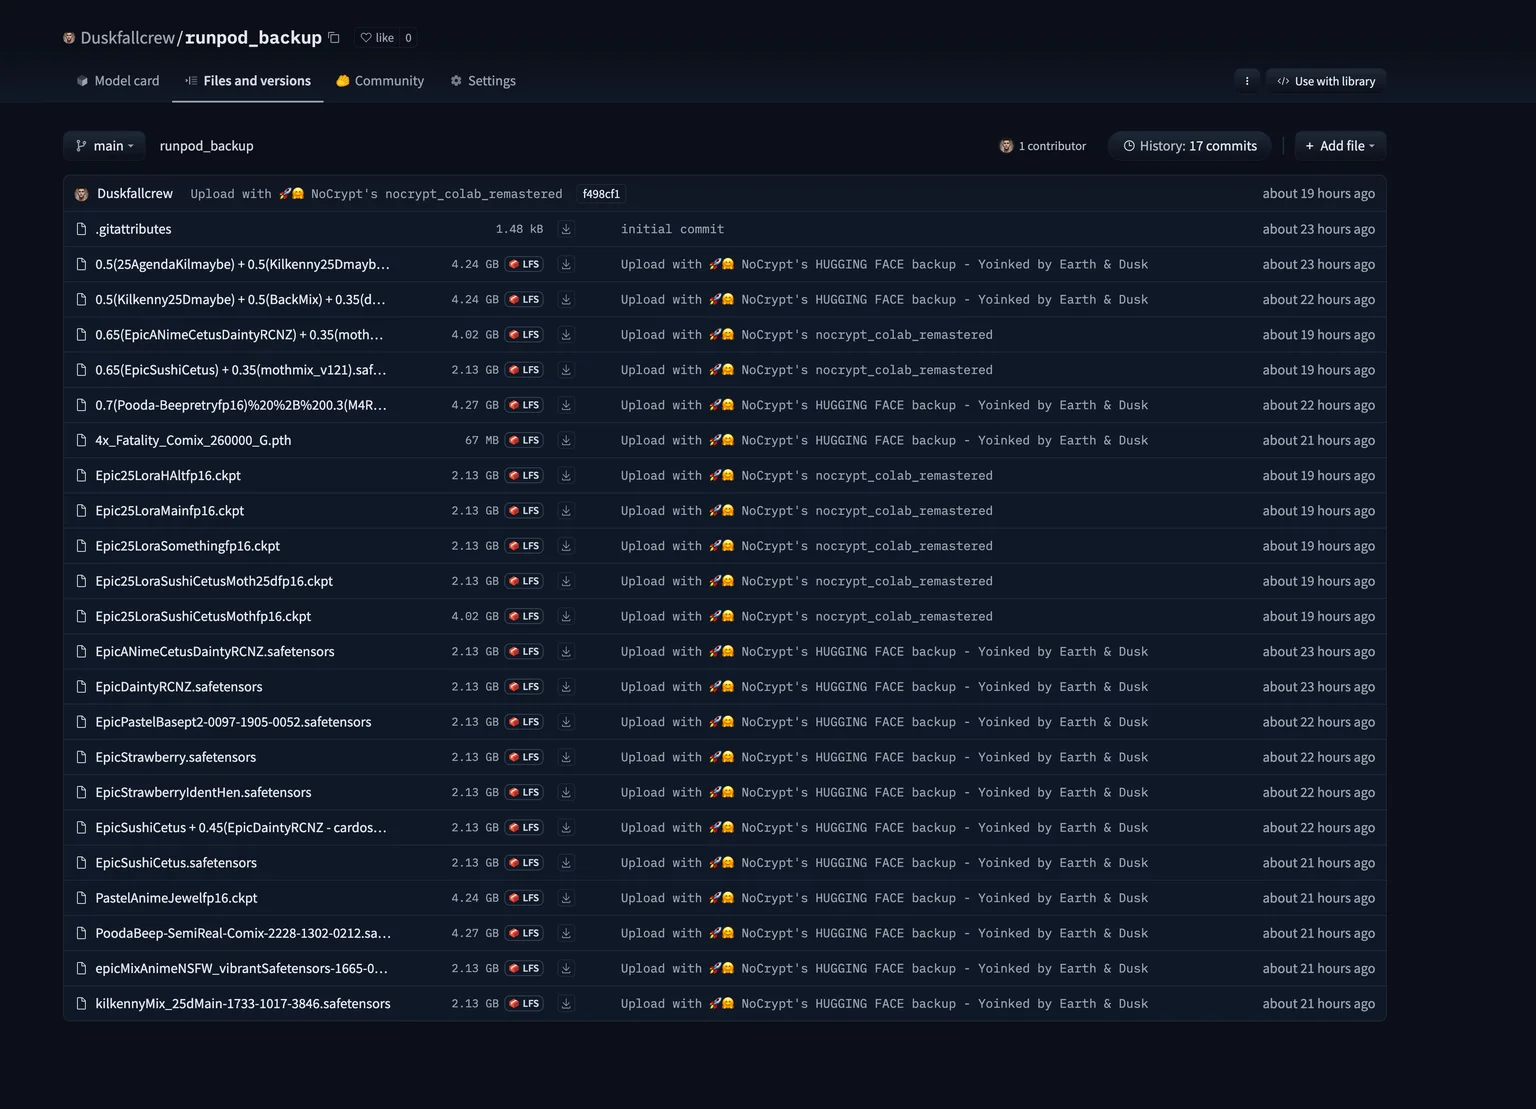Click runpod_backup breadcrumb path
The image size is (1536, 1109).
tap(206, 146)
